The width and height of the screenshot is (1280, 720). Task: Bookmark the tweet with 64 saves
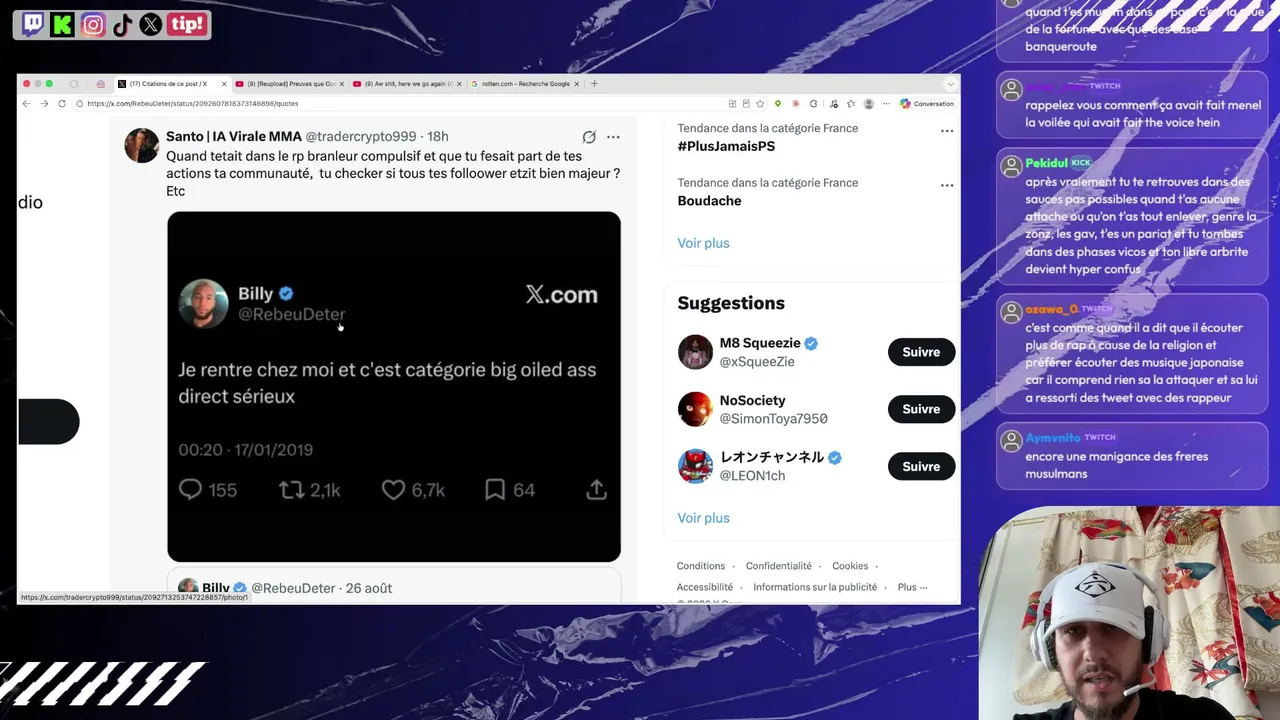coord(494,489)
